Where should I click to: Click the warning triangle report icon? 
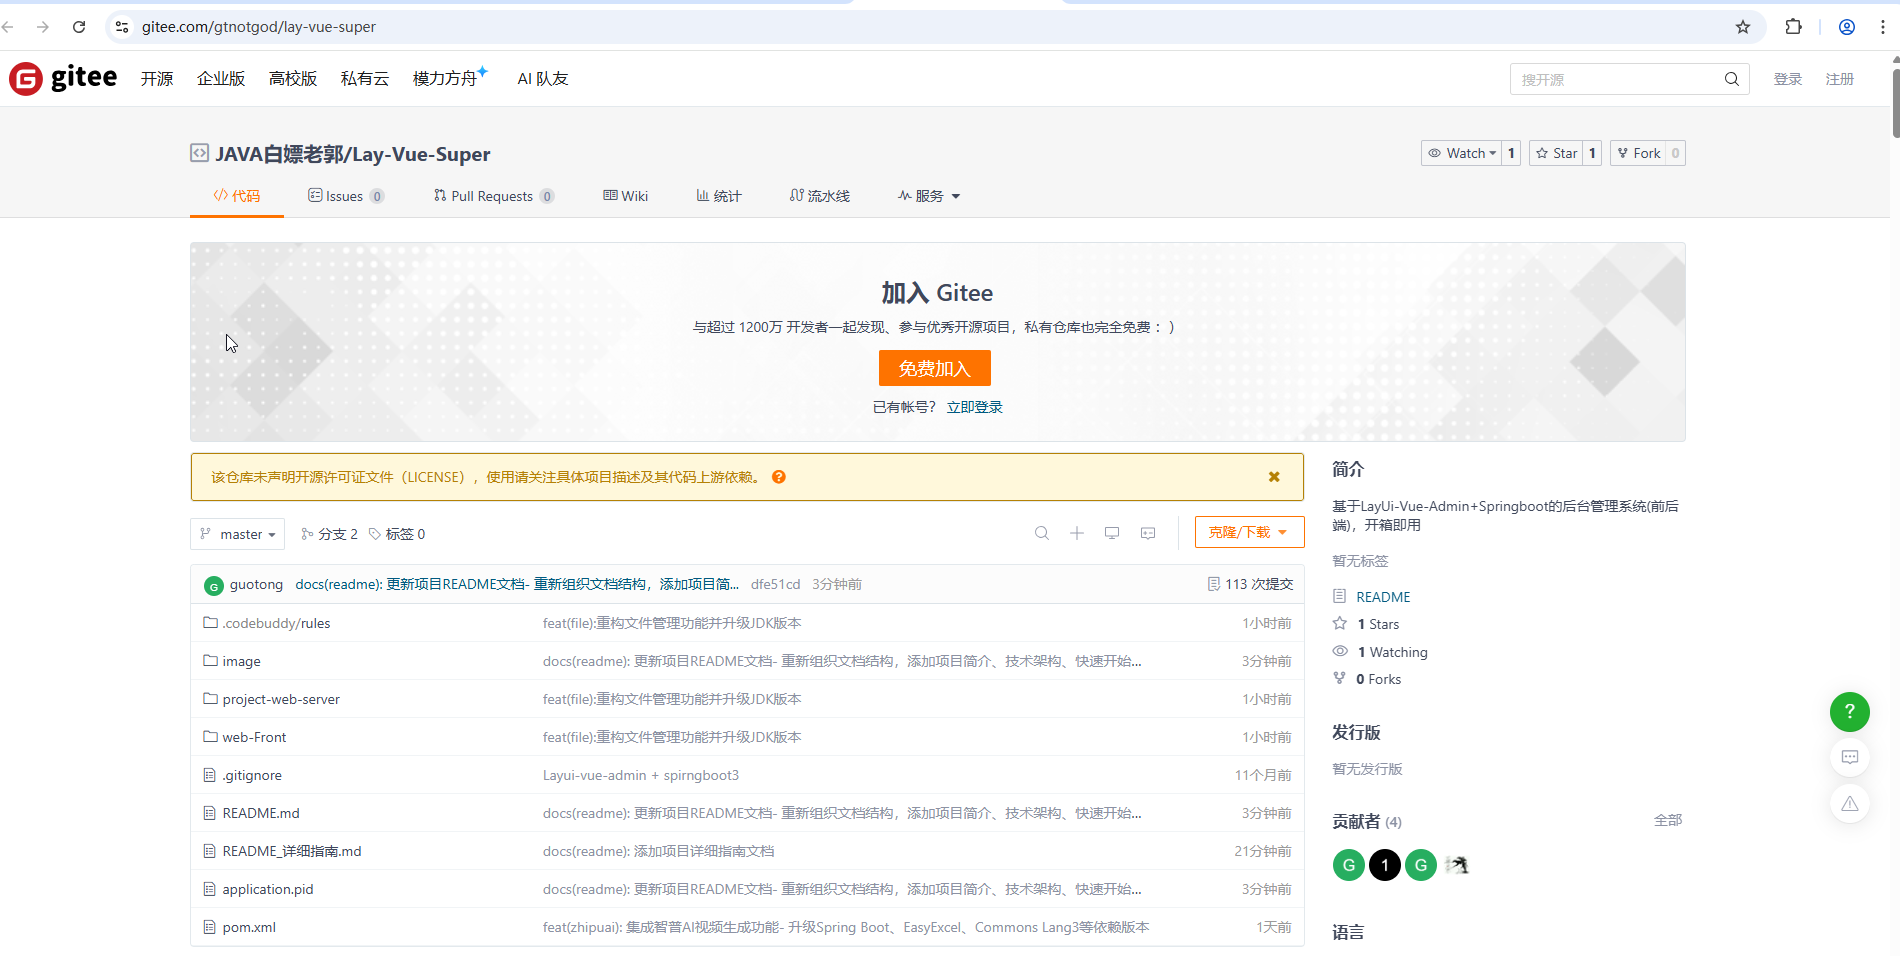[1849, 803]
